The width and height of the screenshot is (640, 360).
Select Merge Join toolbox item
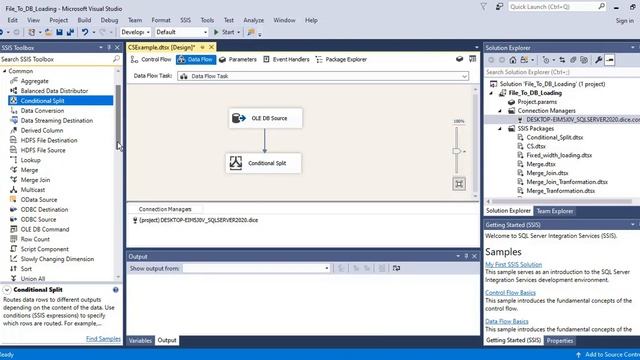click(35, 180)
